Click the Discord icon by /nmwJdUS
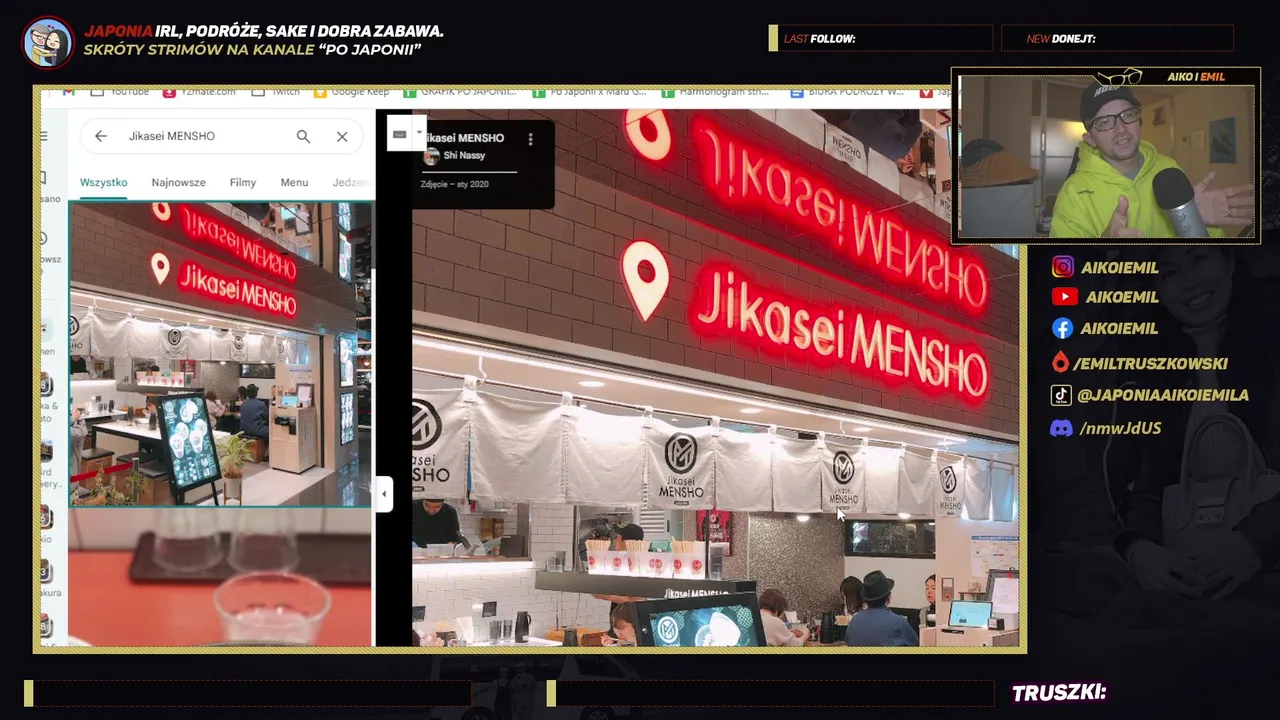 (1061, 428)
